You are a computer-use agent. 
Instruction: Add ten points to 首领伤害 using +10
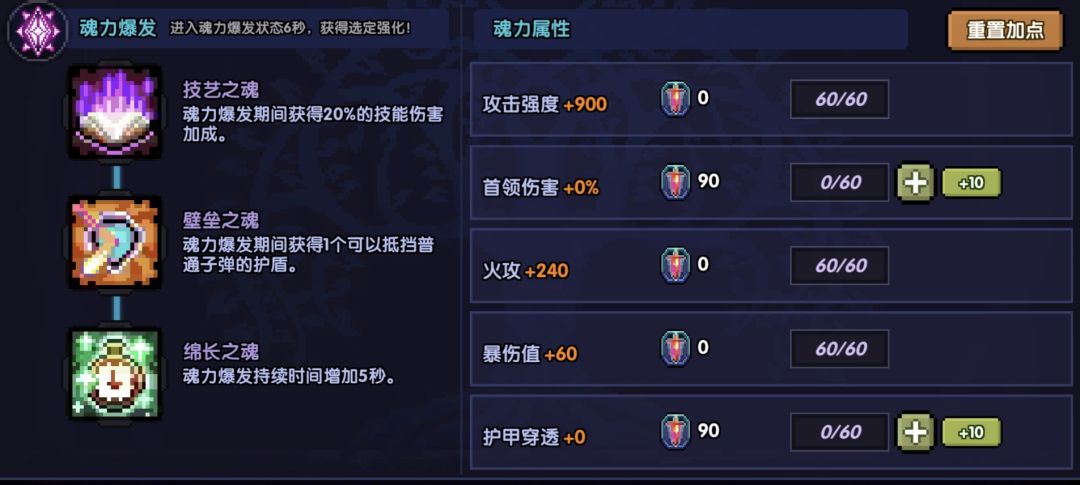(970, 183)
